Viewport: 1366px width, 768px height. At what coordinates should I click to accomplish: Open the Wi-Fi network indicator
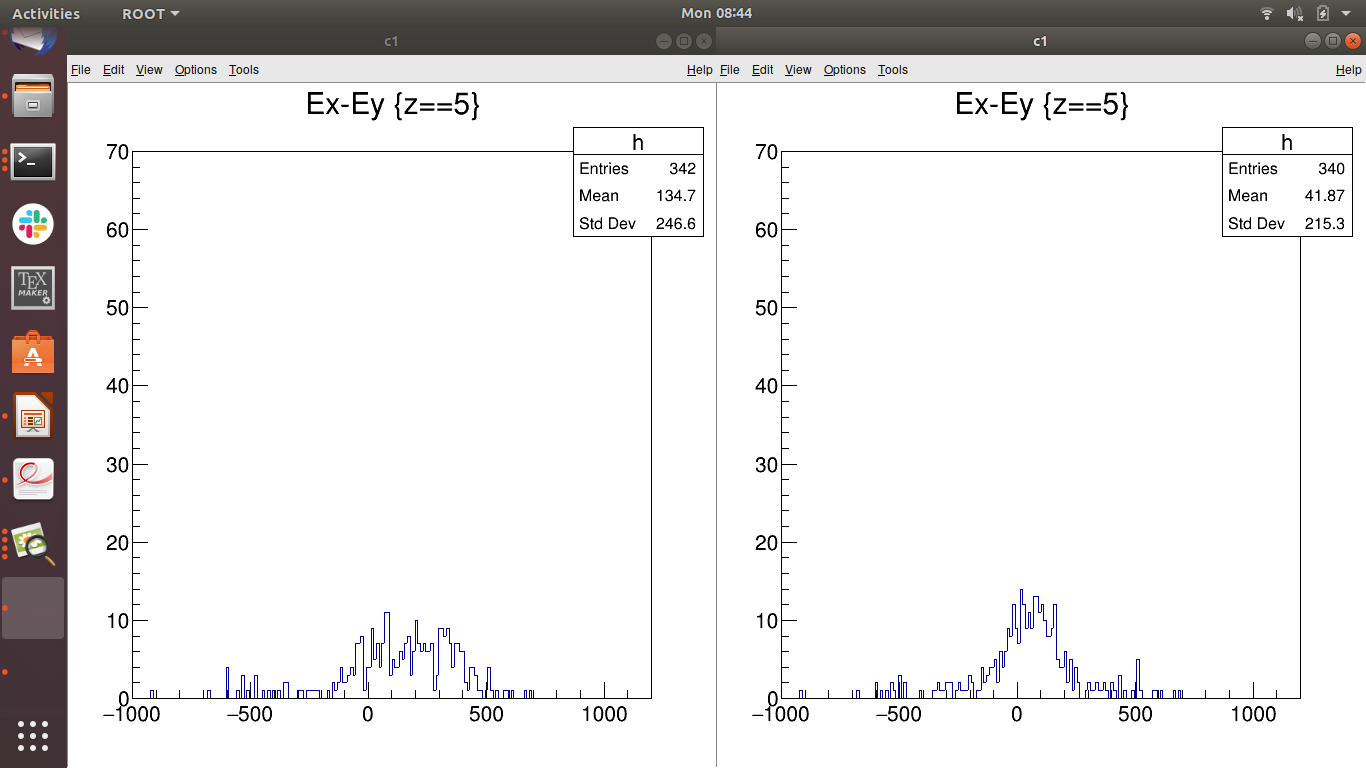1267,13
